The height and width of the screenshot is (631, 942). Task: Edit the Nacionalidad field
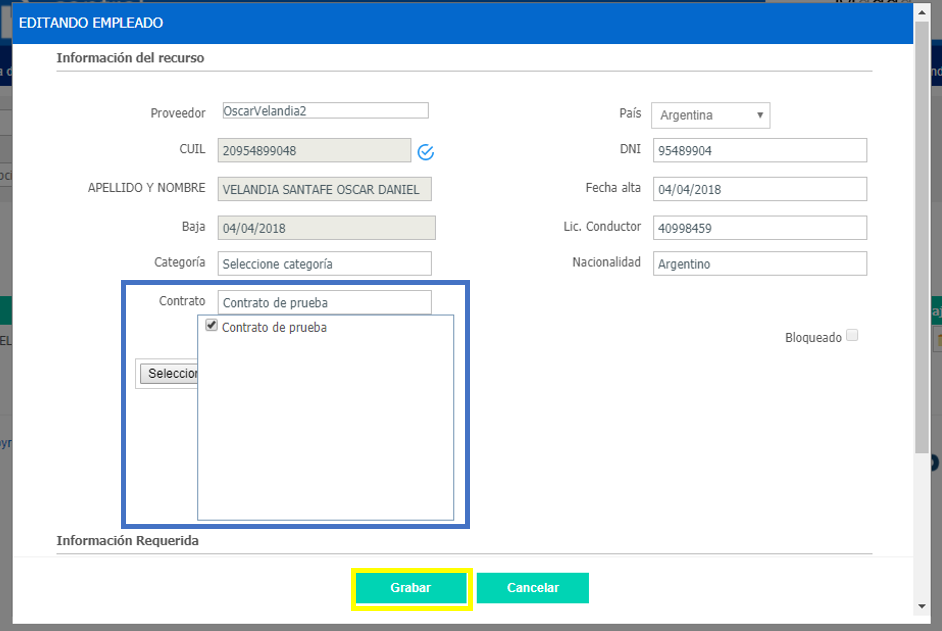click(760, 264)
